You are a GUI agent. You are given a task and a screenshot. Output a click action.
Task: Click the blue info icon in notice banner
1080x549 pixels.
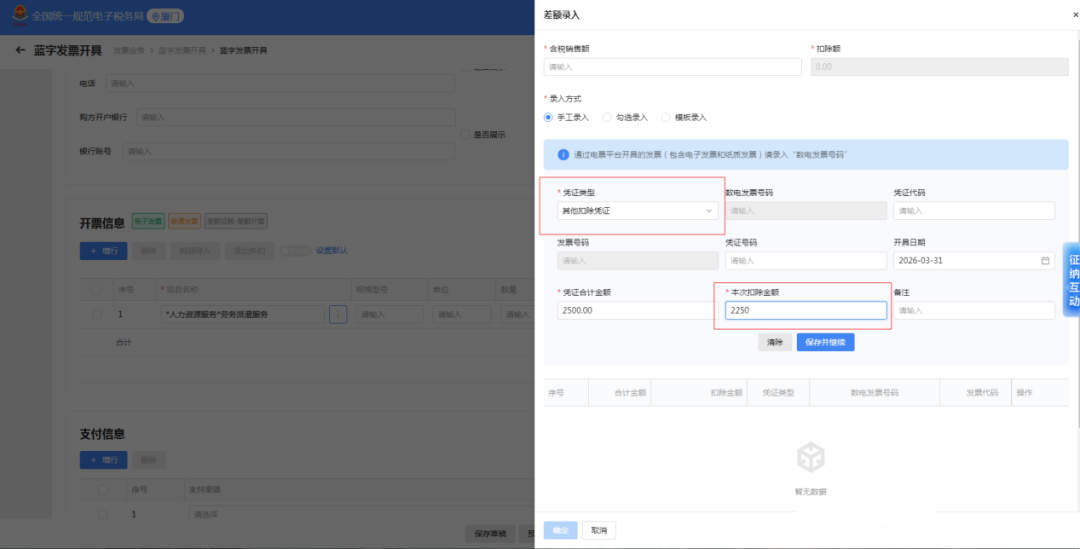(563, 155)
